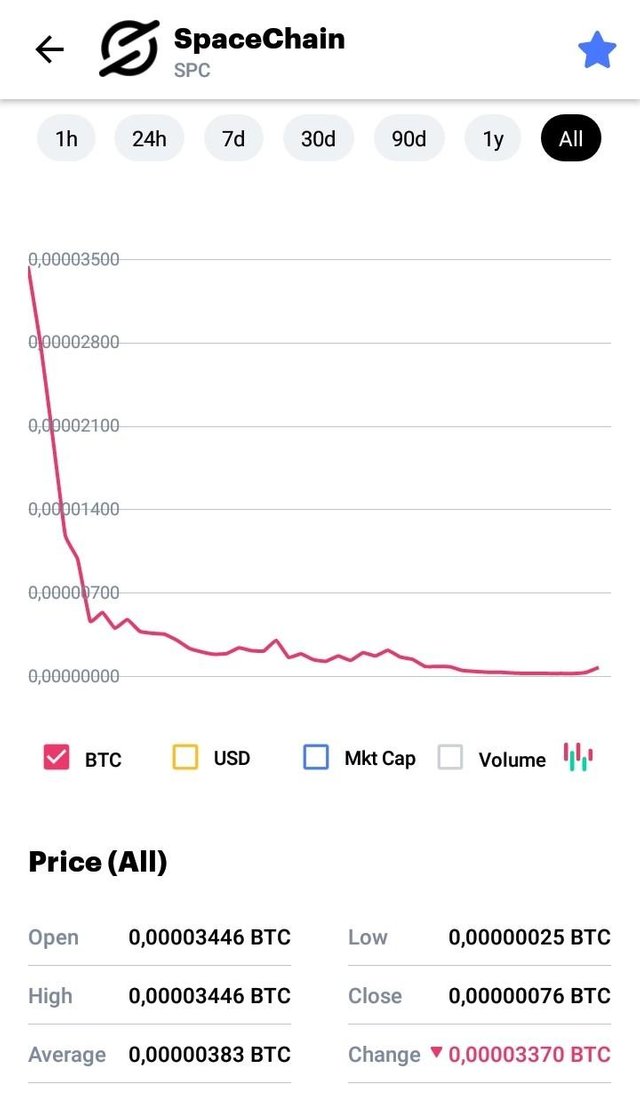Click the Open price value

tap(209, 938)
